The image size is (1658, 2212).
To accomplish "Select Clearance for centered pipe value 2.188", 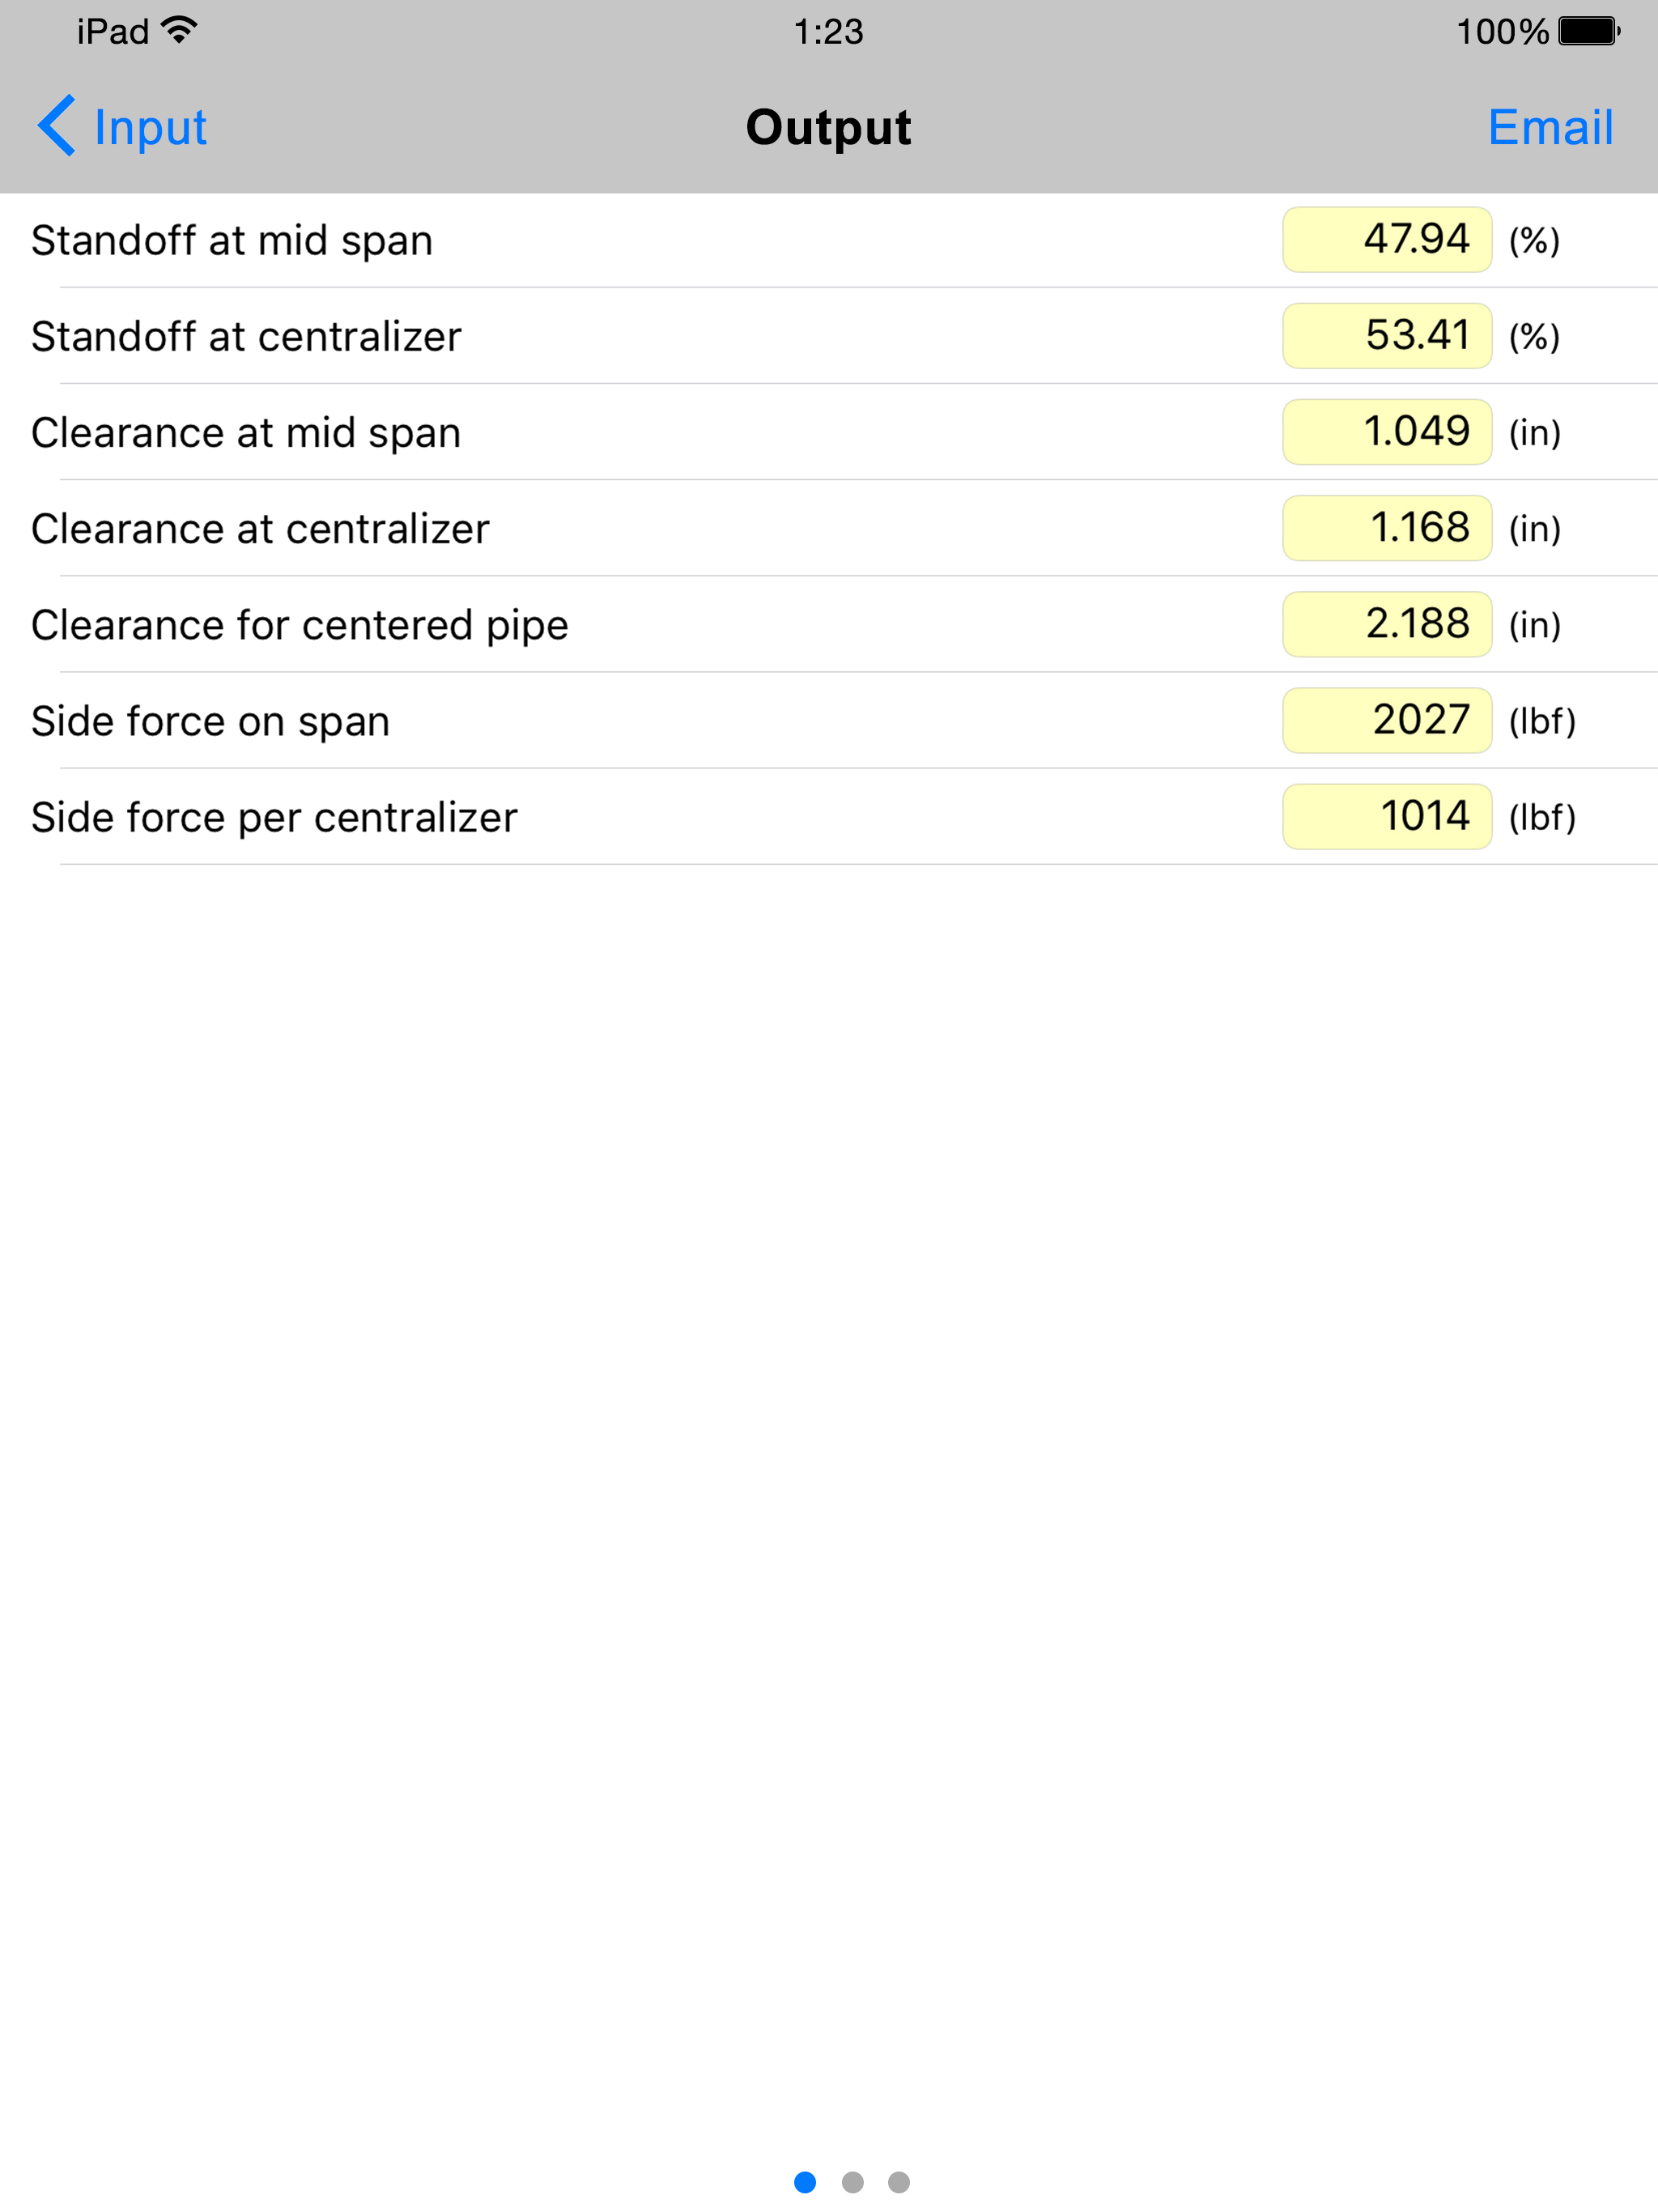I will (x=1387, y=624).
